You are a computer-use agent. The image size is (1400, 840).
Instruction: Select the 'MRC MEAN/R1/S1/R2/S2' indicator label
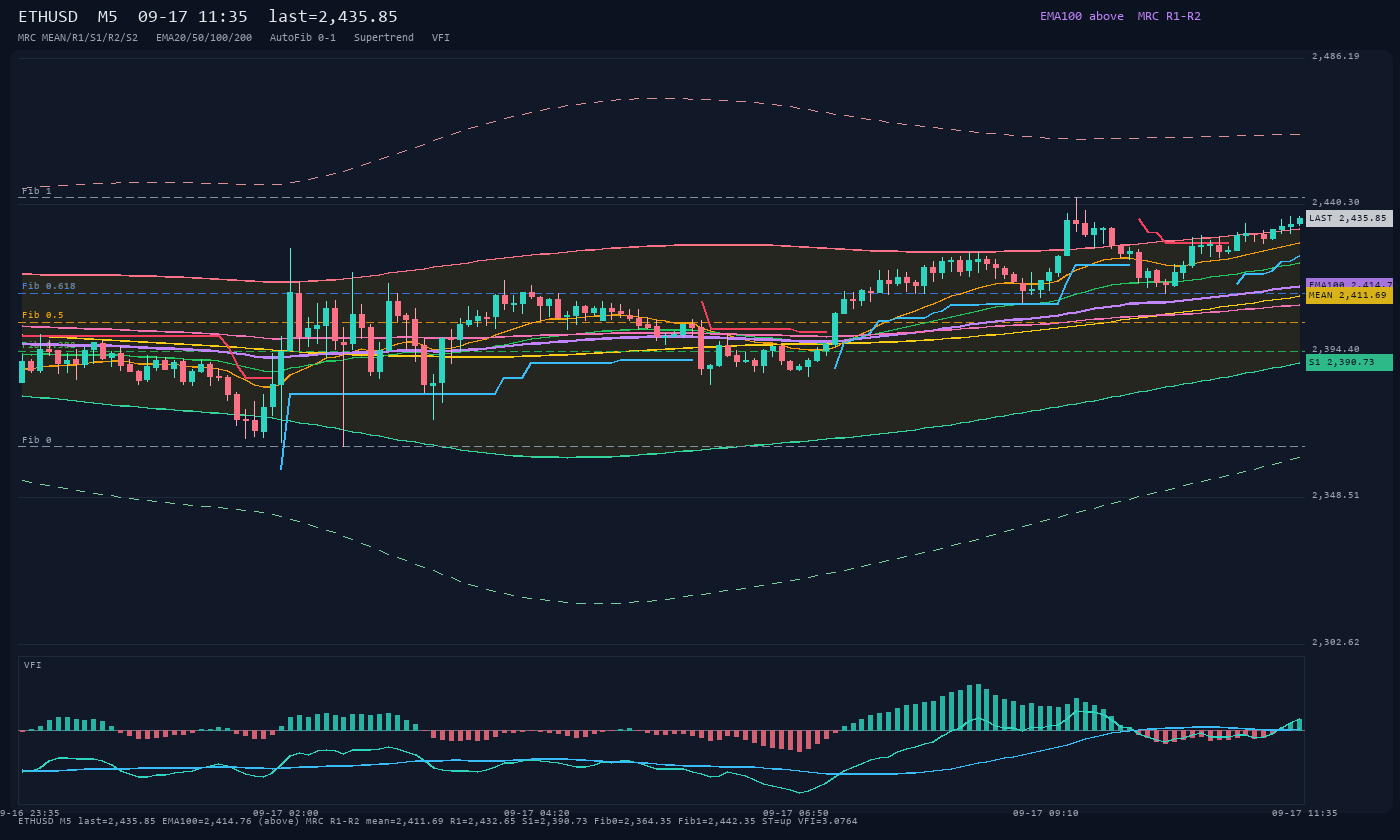click(x=78, y=37)
